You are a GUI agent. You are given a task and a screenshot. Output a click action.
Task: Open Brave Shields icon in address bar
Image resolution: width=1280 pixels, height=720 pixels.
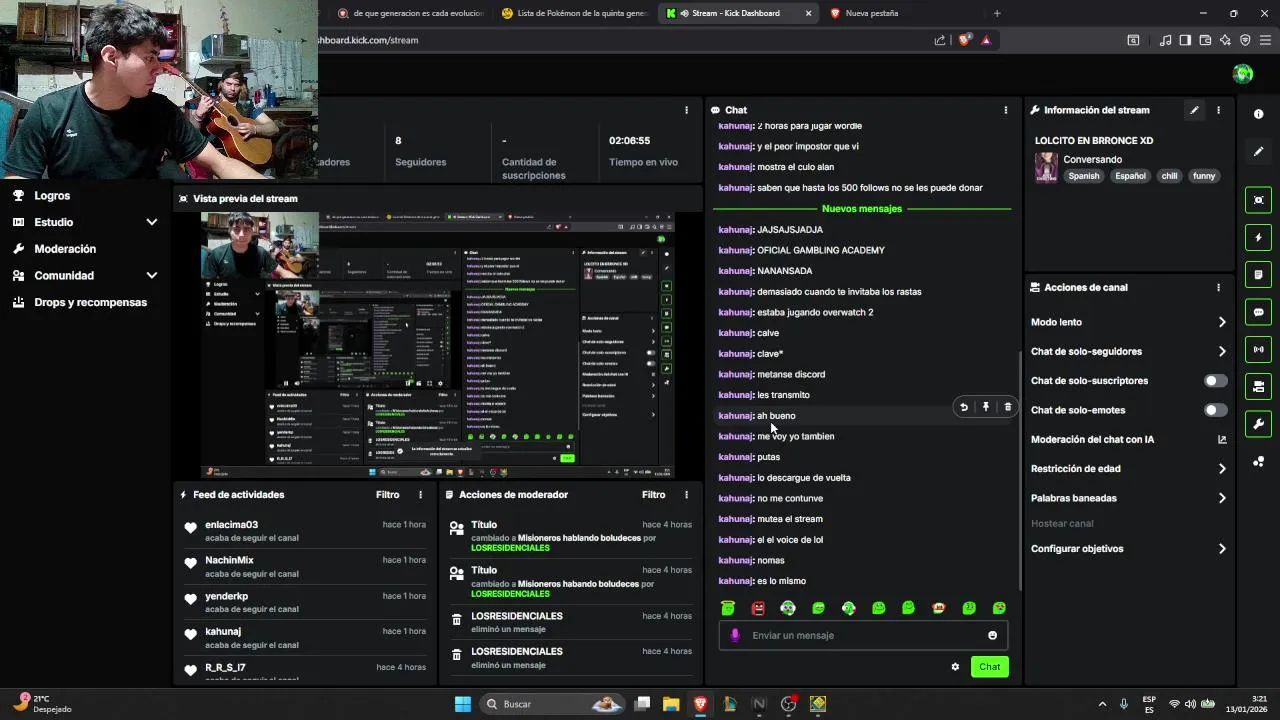(x=964, y=40)
